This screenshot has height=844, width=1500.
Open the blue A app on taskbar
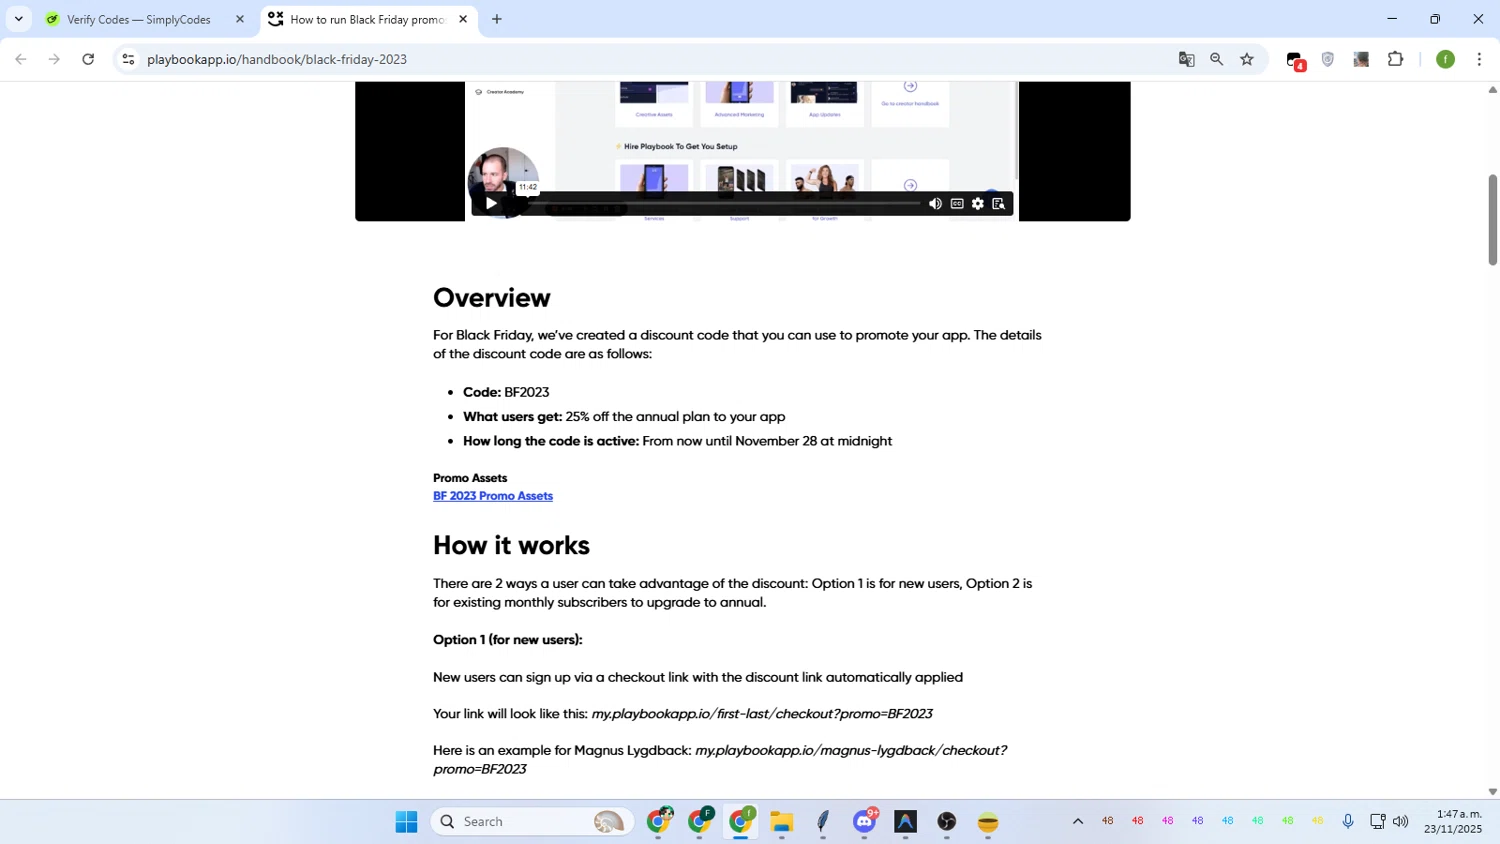906,822
